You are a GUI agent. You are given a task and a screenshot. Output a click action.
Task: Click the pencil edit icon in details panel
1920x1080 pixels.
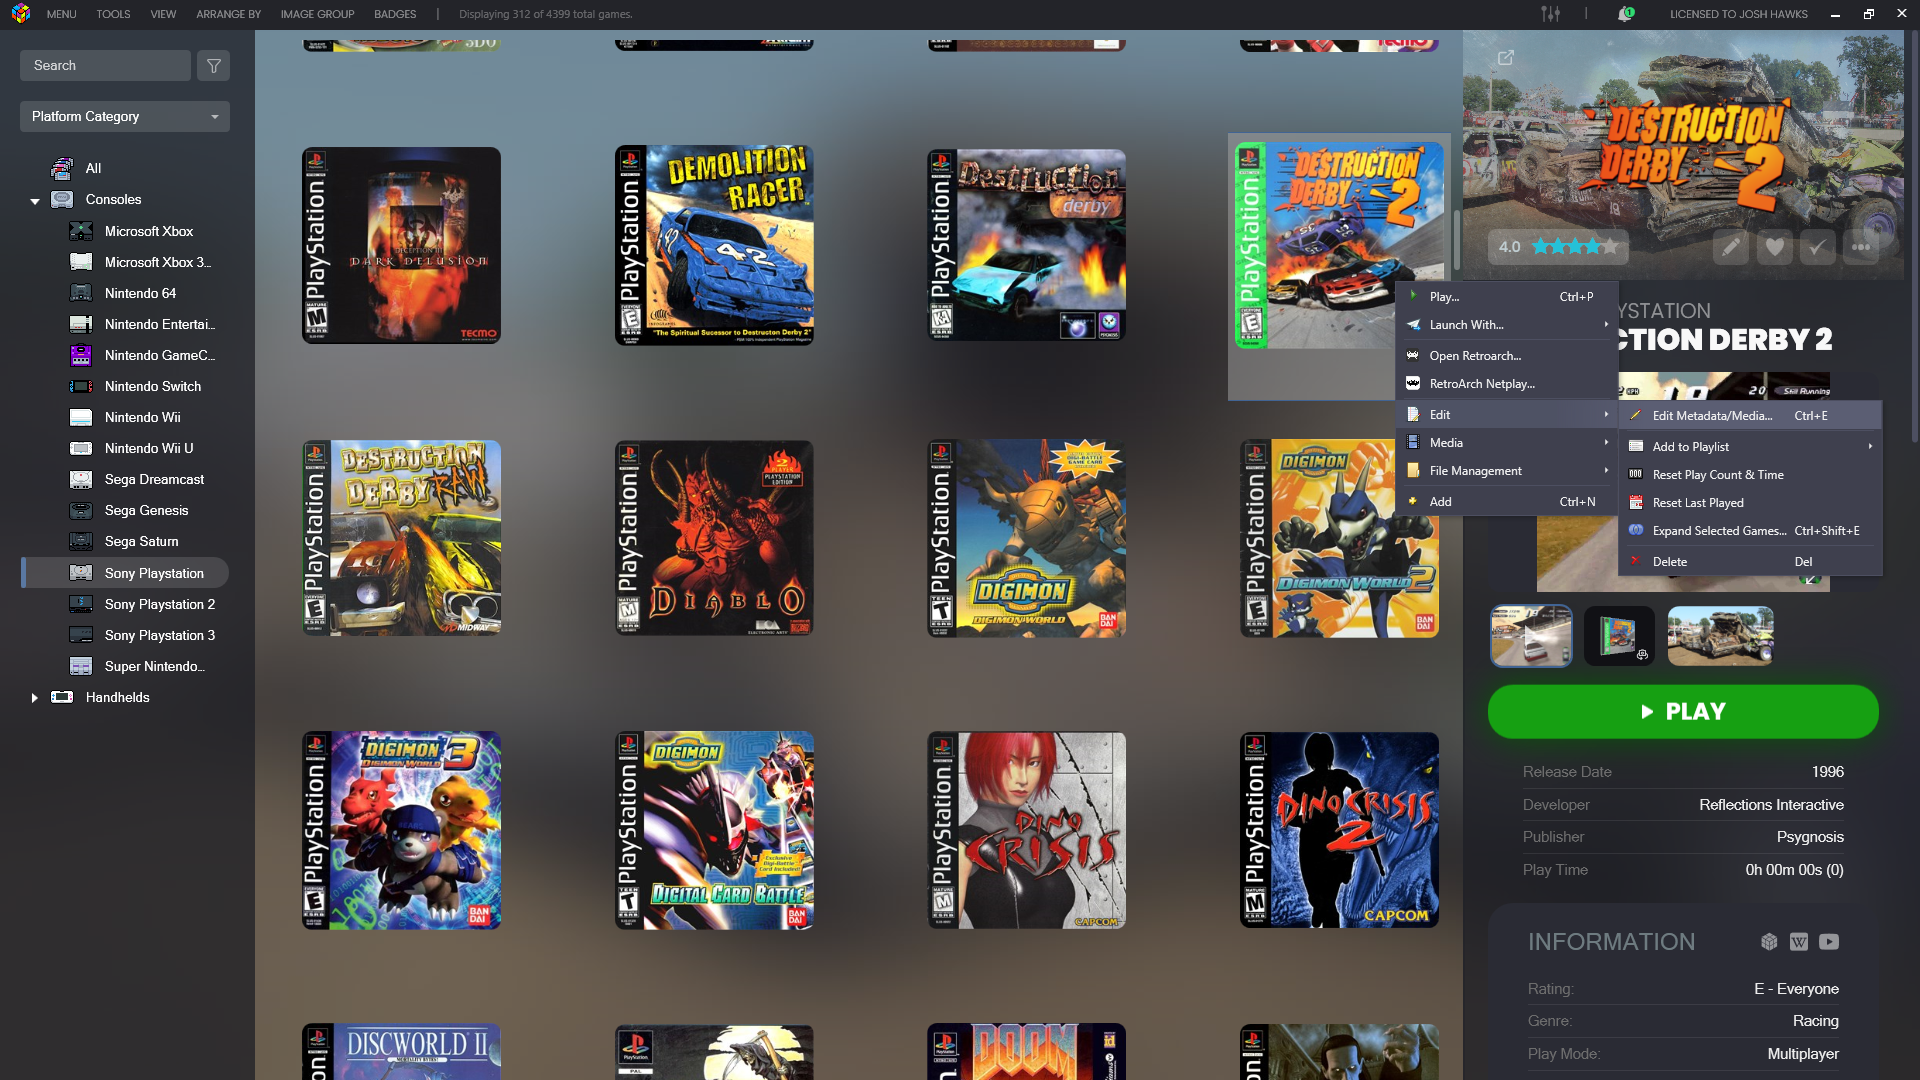[x=1730, y=247]
